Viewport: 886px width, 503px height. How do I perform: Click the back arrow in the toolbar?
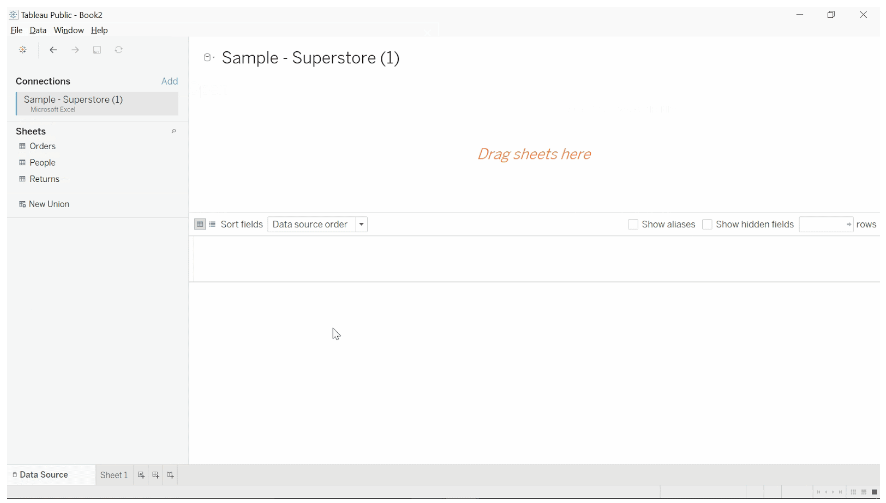coord(53,49)
